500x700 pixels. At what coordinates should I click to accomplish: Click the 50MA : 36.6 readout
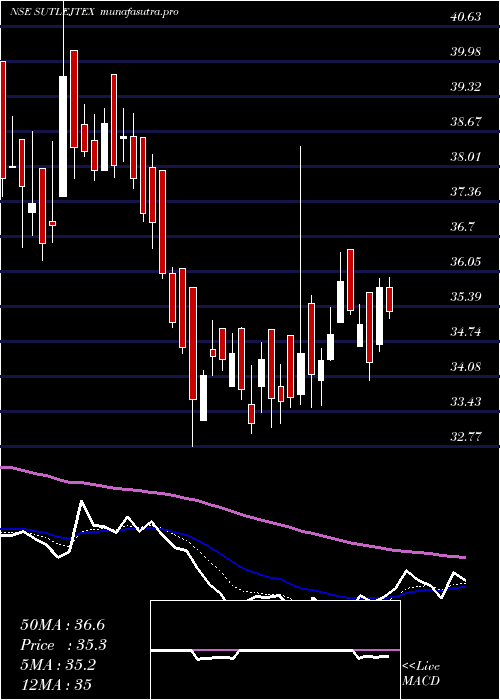pos(63,625)
